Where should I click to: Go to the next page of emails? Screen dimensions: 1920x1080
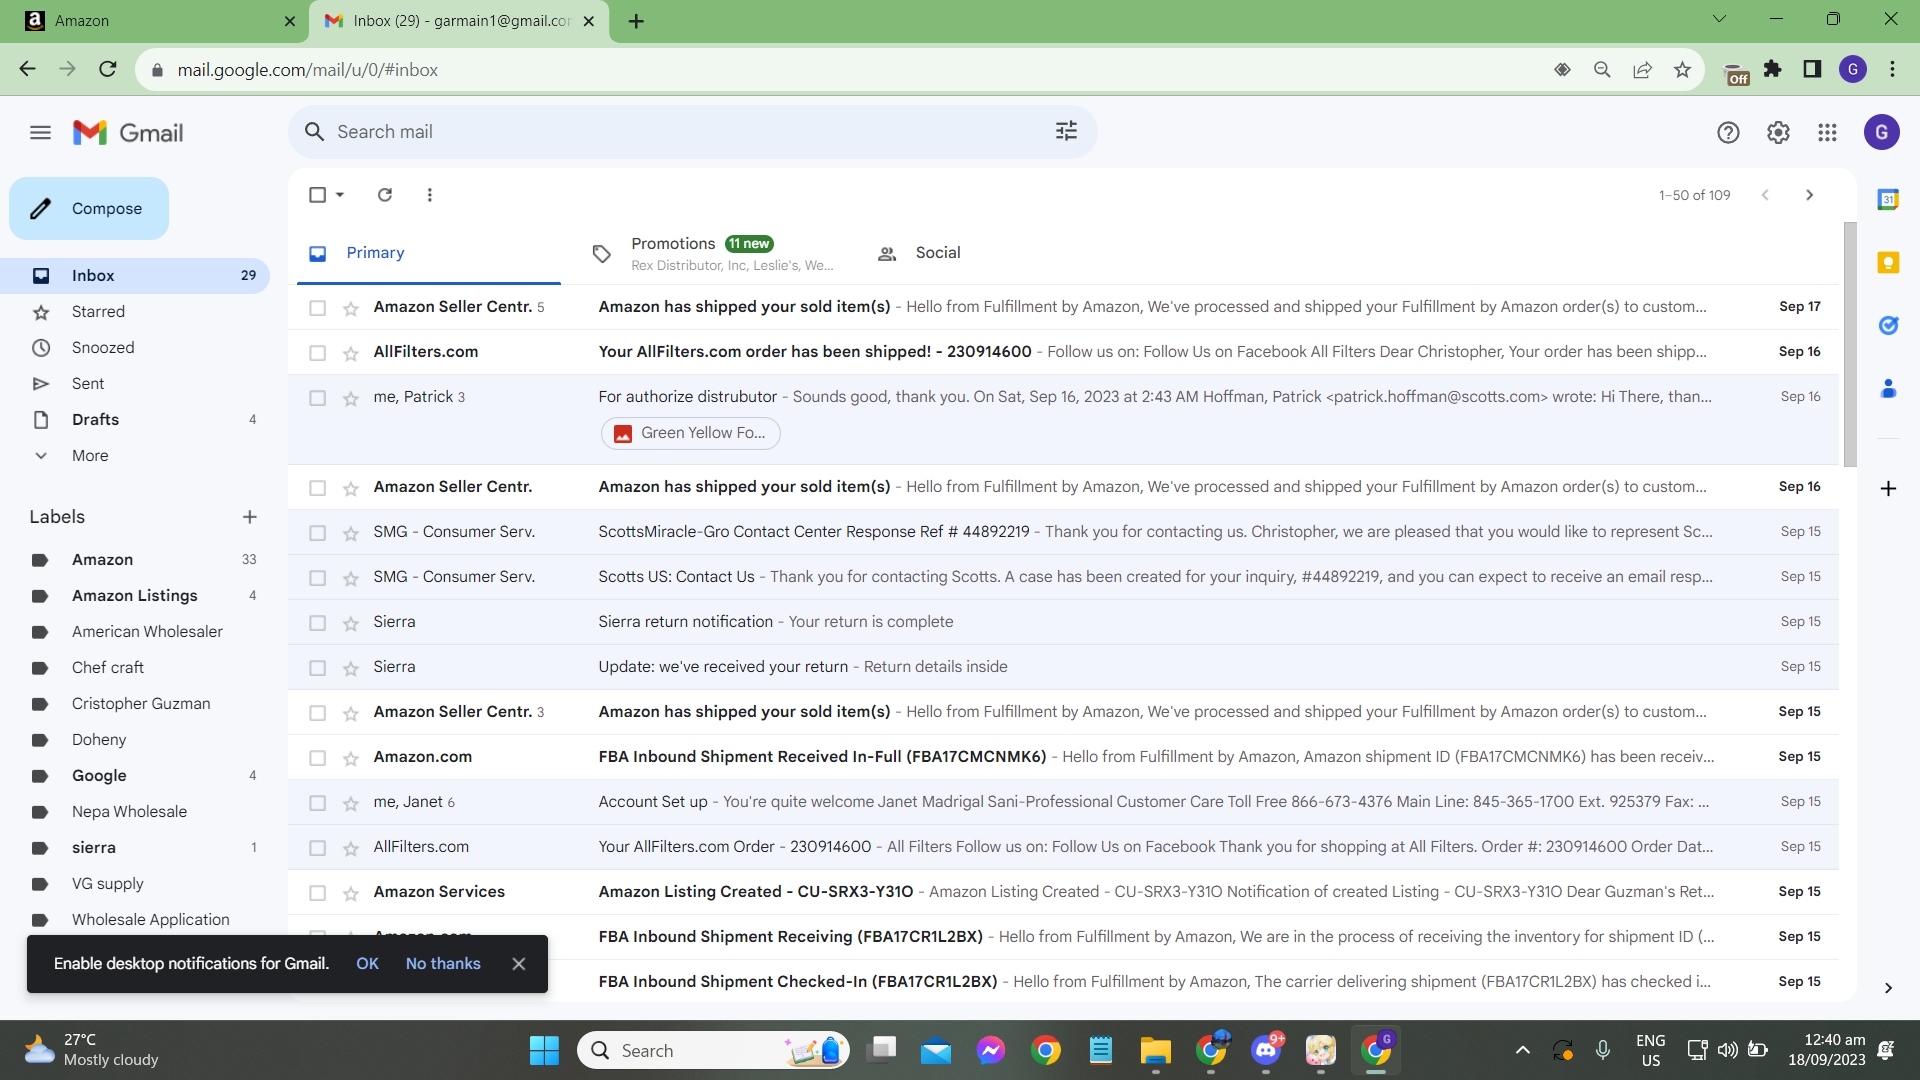coord(1809,195)
